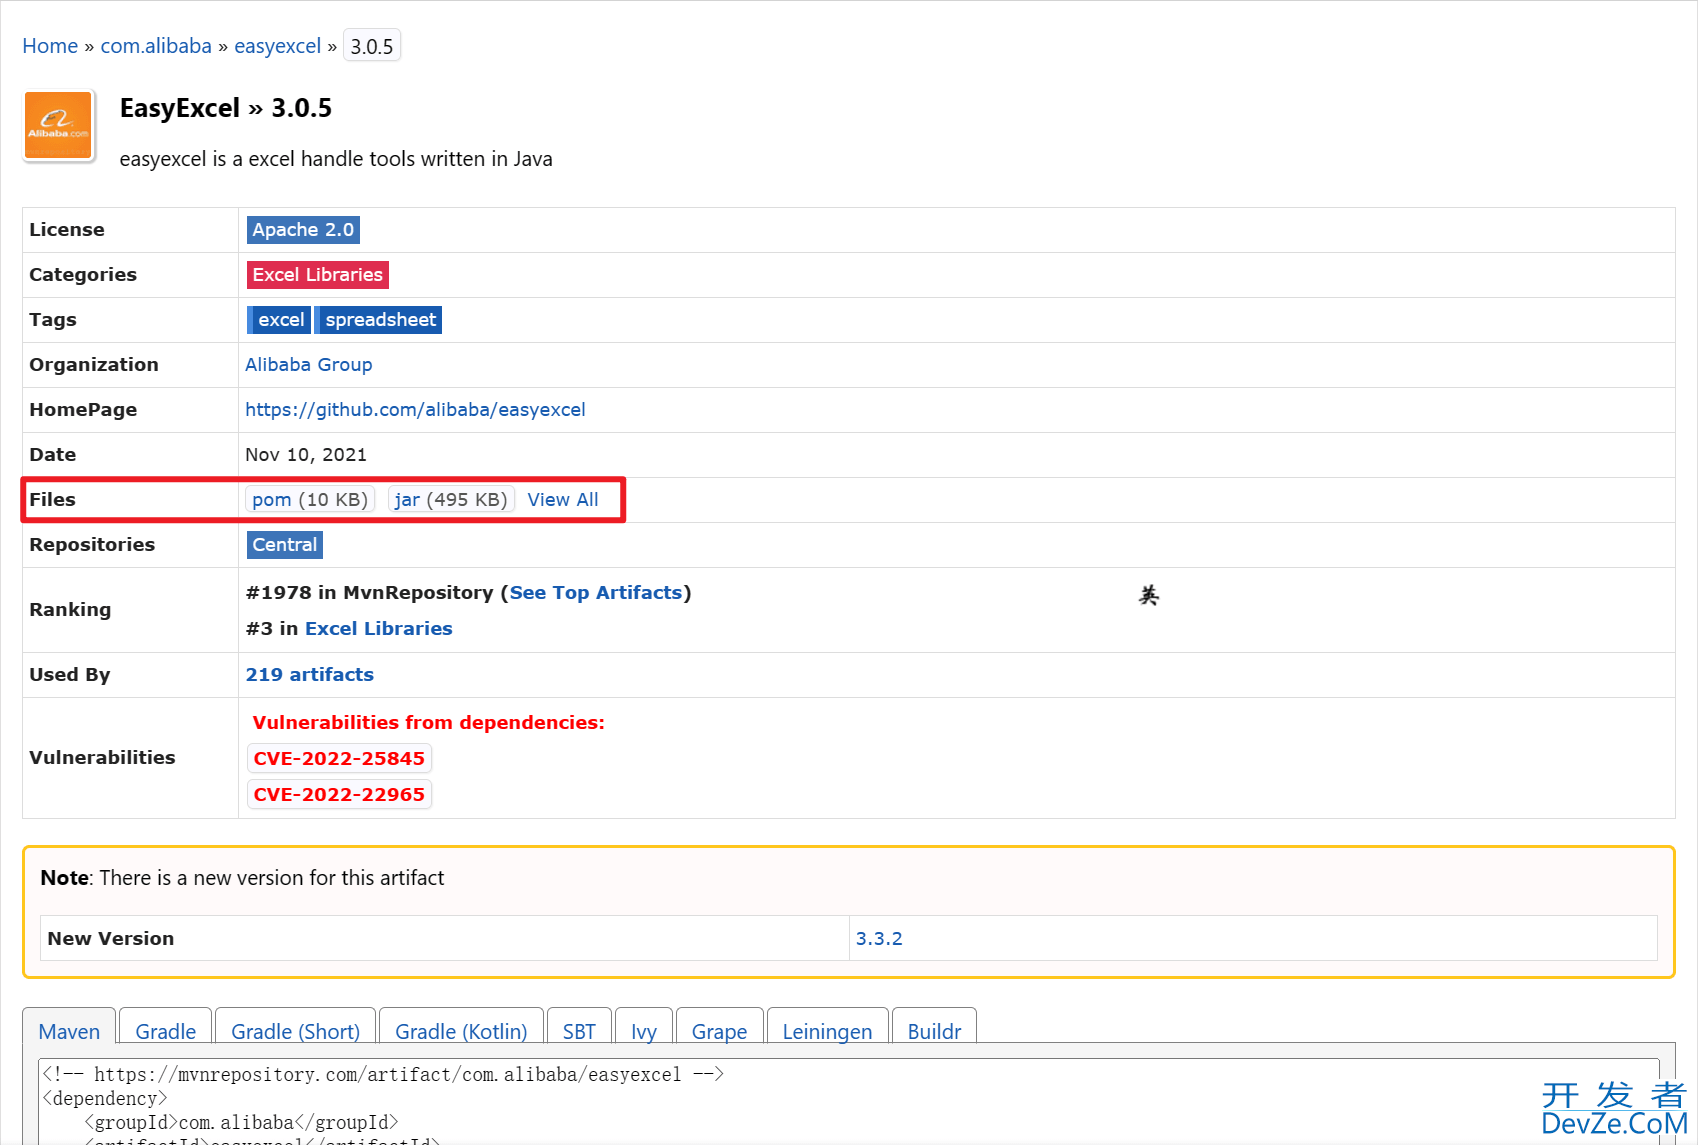Click inside the Maven dependency snippet box
The height and width of the screenshot is (1145, 1698).
848,1101
